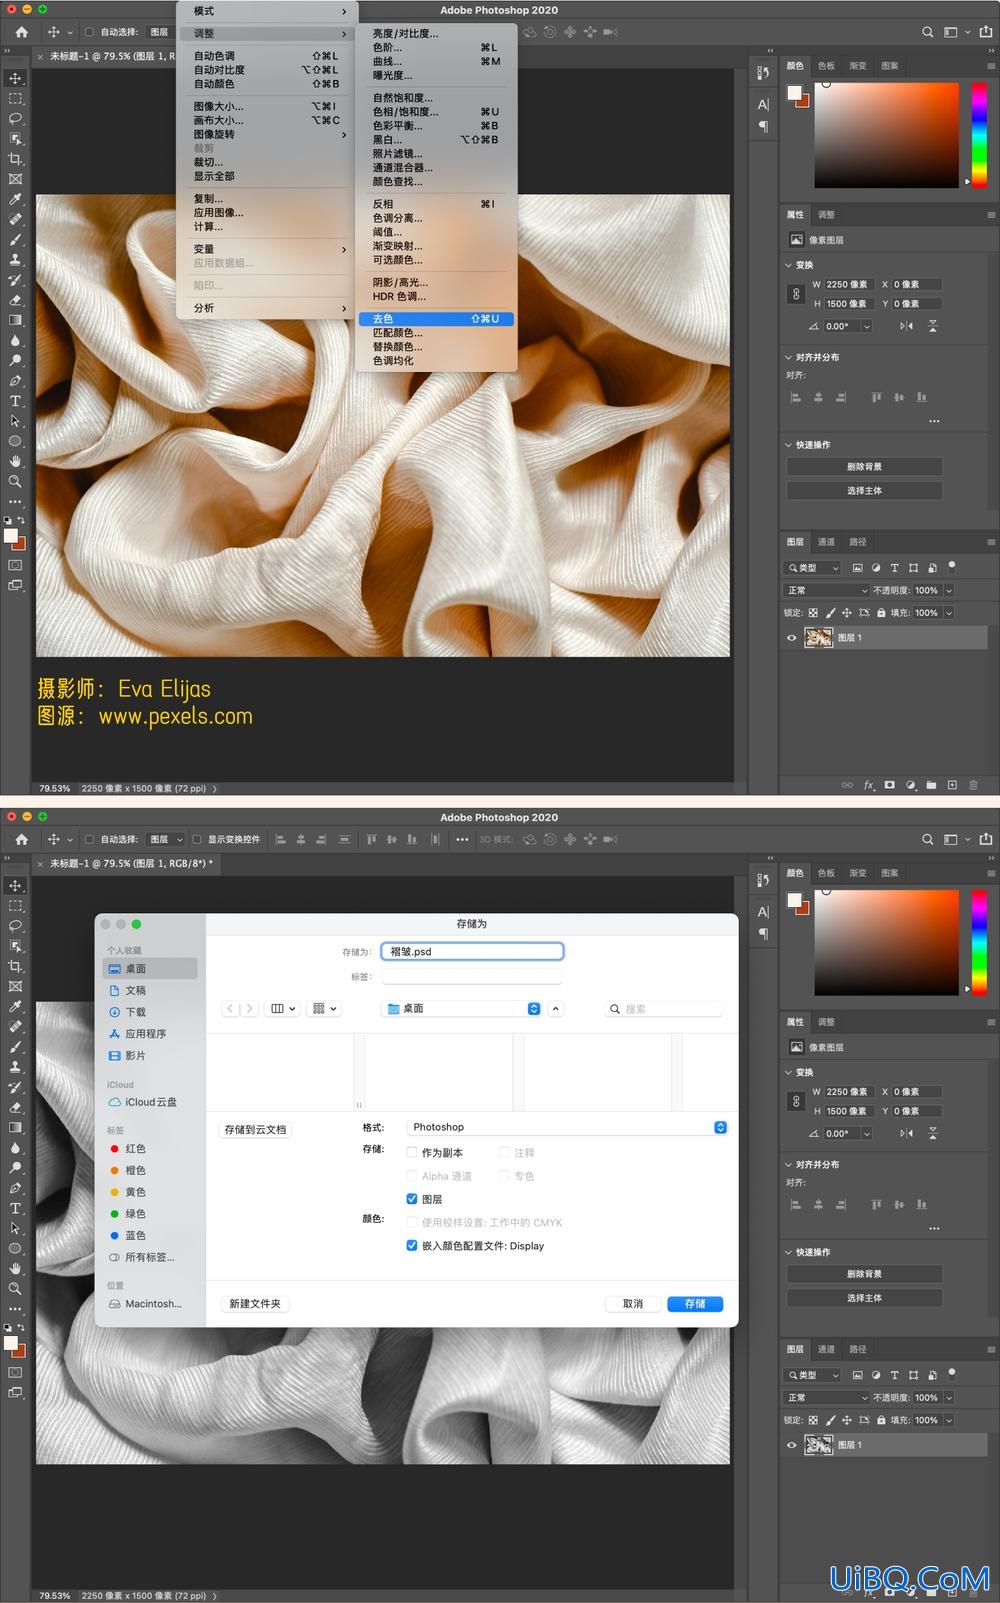This screenshot has width=1000, height=1603.
Task: Select the Object Selection tool in the lower window
Action: (x=15, y=946)
